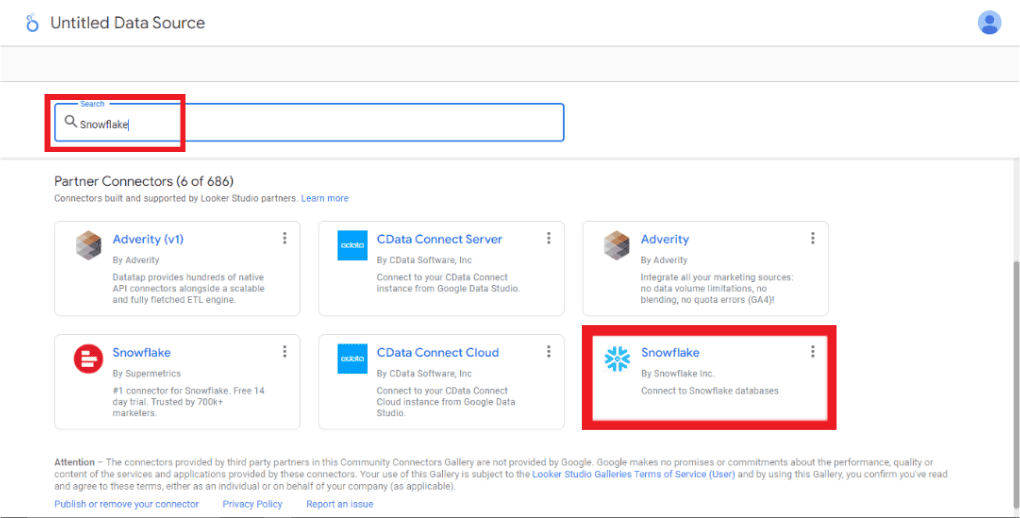Click 'Connectors built and supported' subtitle text

[176, 198]
